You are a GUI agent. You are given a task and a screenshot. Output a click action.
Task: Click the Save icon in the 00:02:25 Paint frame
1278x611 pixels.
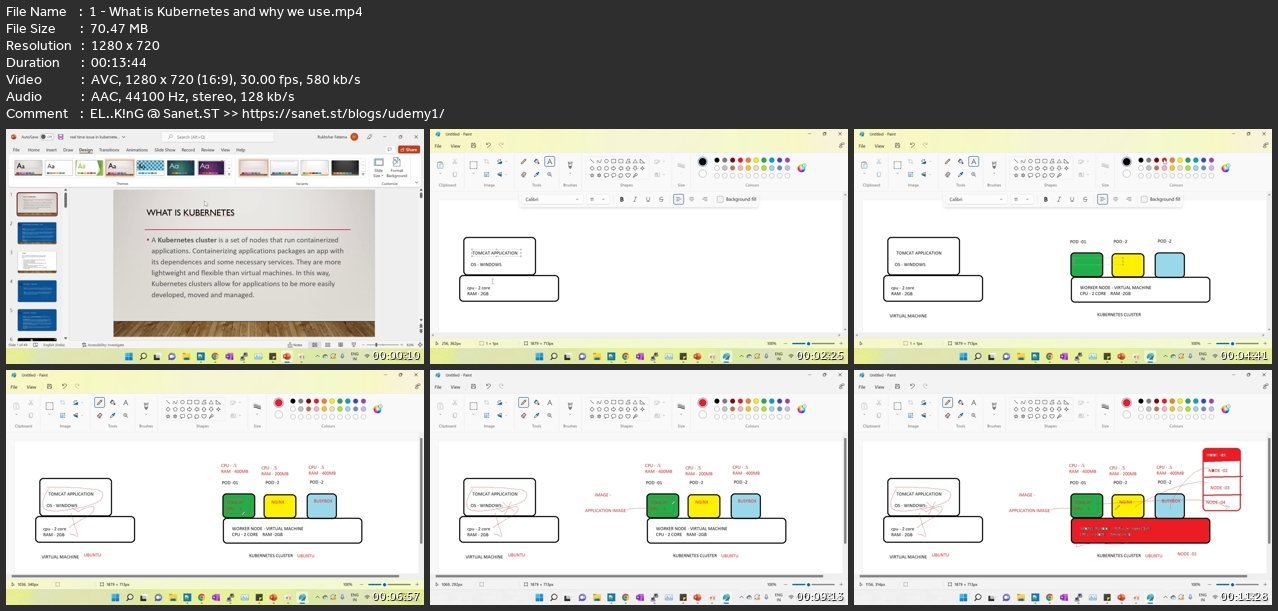473,145
